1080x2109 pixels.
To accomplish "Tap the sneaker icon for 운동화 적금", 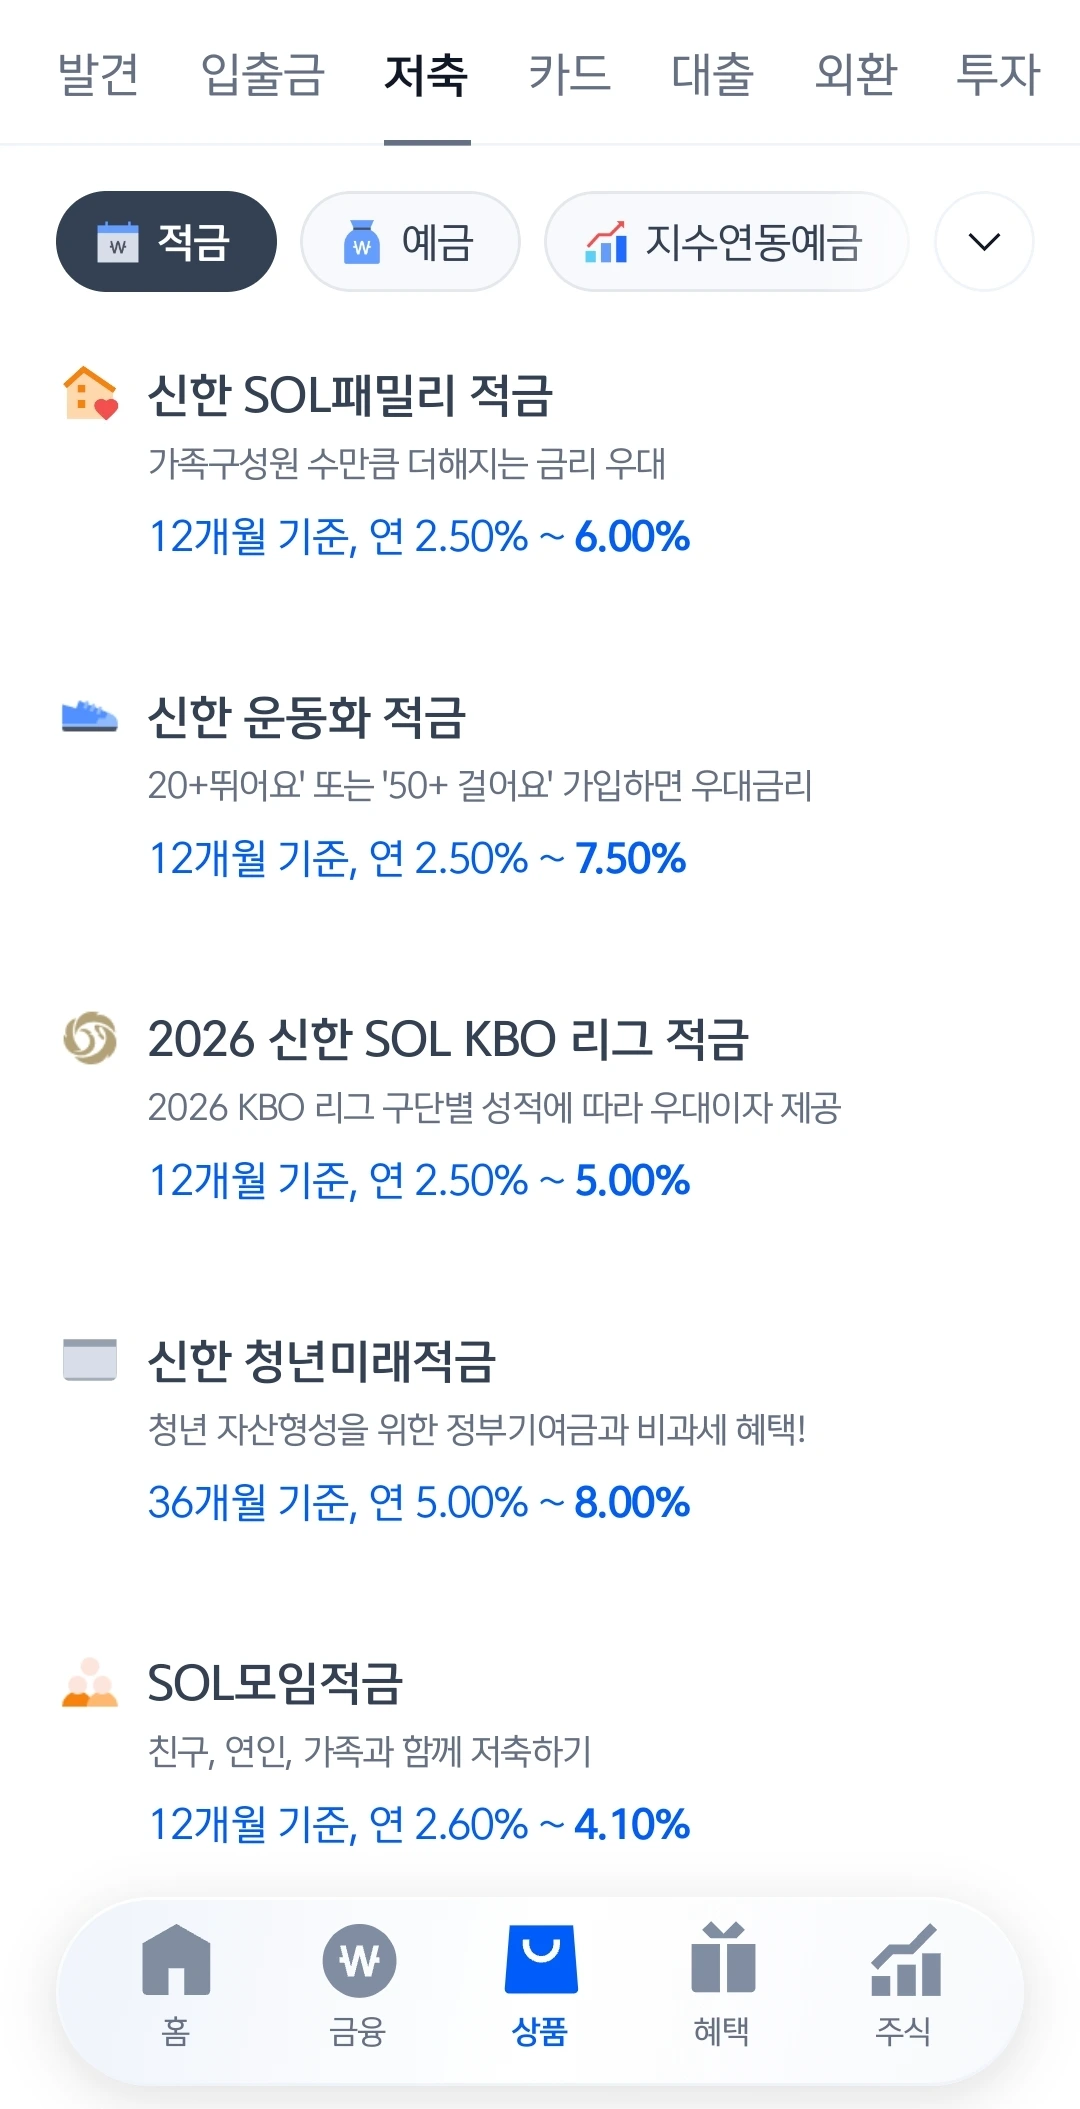I will click(90, 716).
